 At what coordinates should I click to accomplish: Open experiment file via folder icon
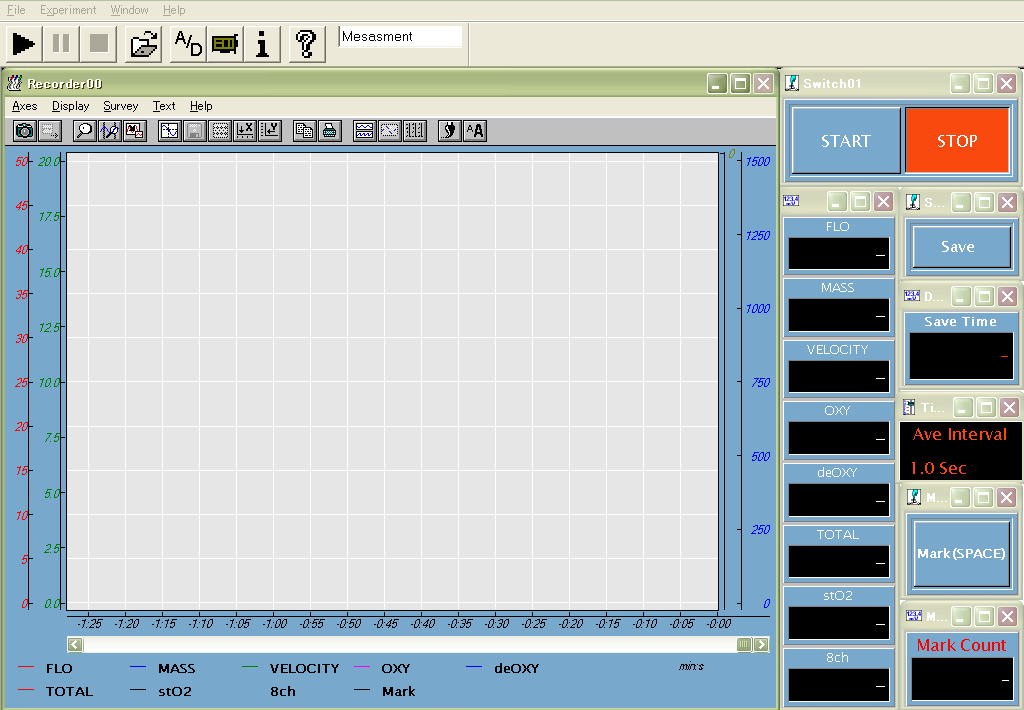click(x=144, y=44)
